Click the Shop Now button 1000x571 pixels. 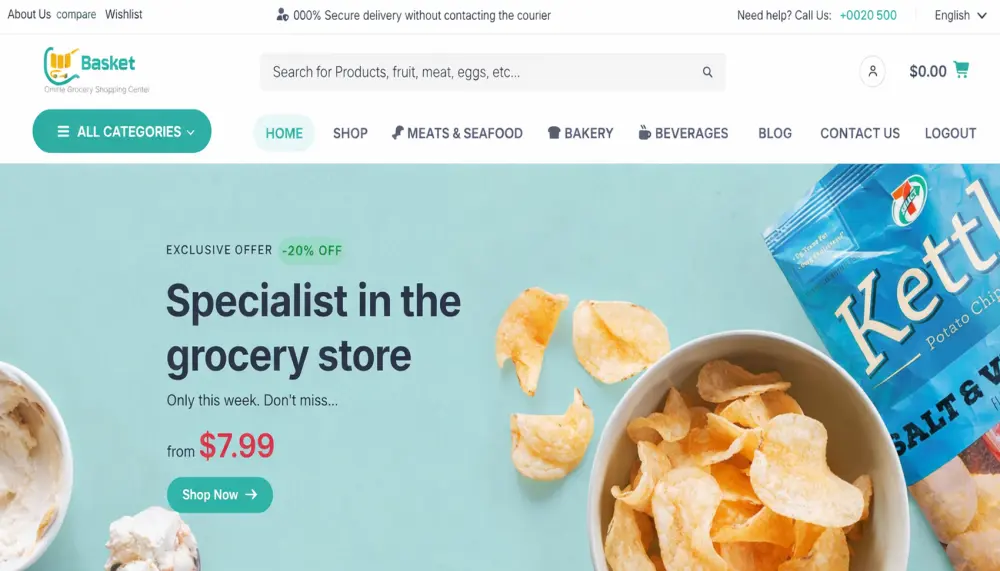point(220,494)
